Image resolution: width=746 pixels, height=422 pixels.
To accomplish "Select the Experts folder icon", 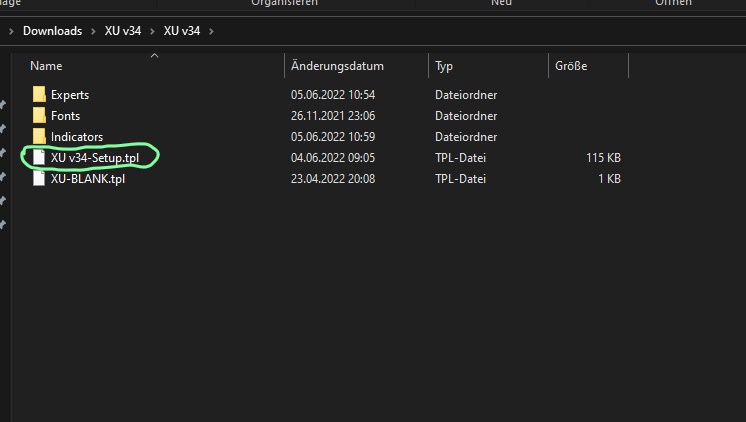I will coord(39,95).
